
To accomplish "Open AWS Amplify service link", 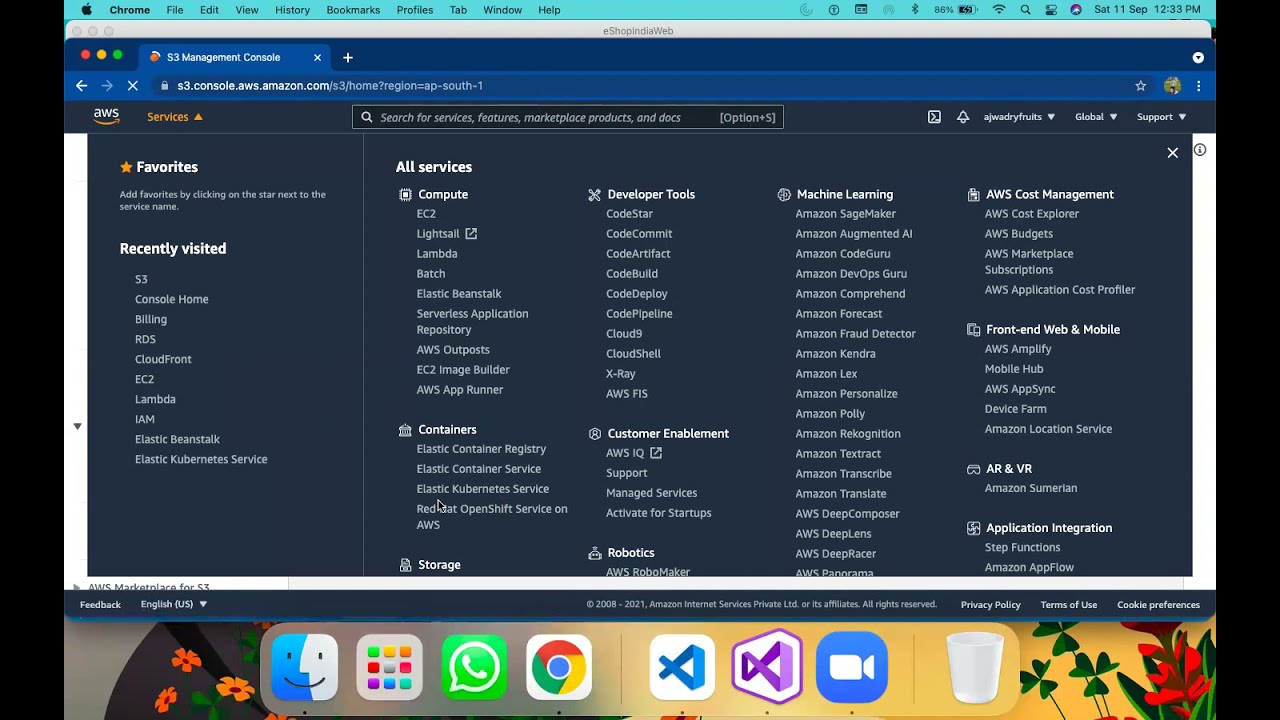I will 1018,349.
